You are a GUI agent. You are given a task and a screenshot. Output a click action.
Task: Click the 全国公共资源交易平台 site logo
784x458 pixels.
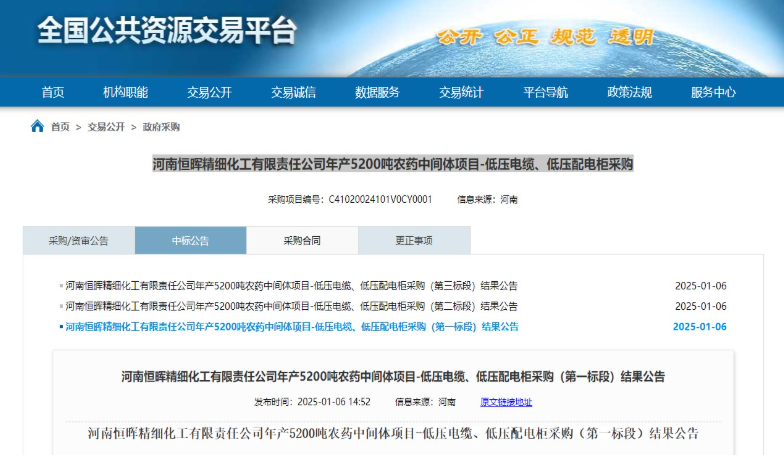point(167,32)
